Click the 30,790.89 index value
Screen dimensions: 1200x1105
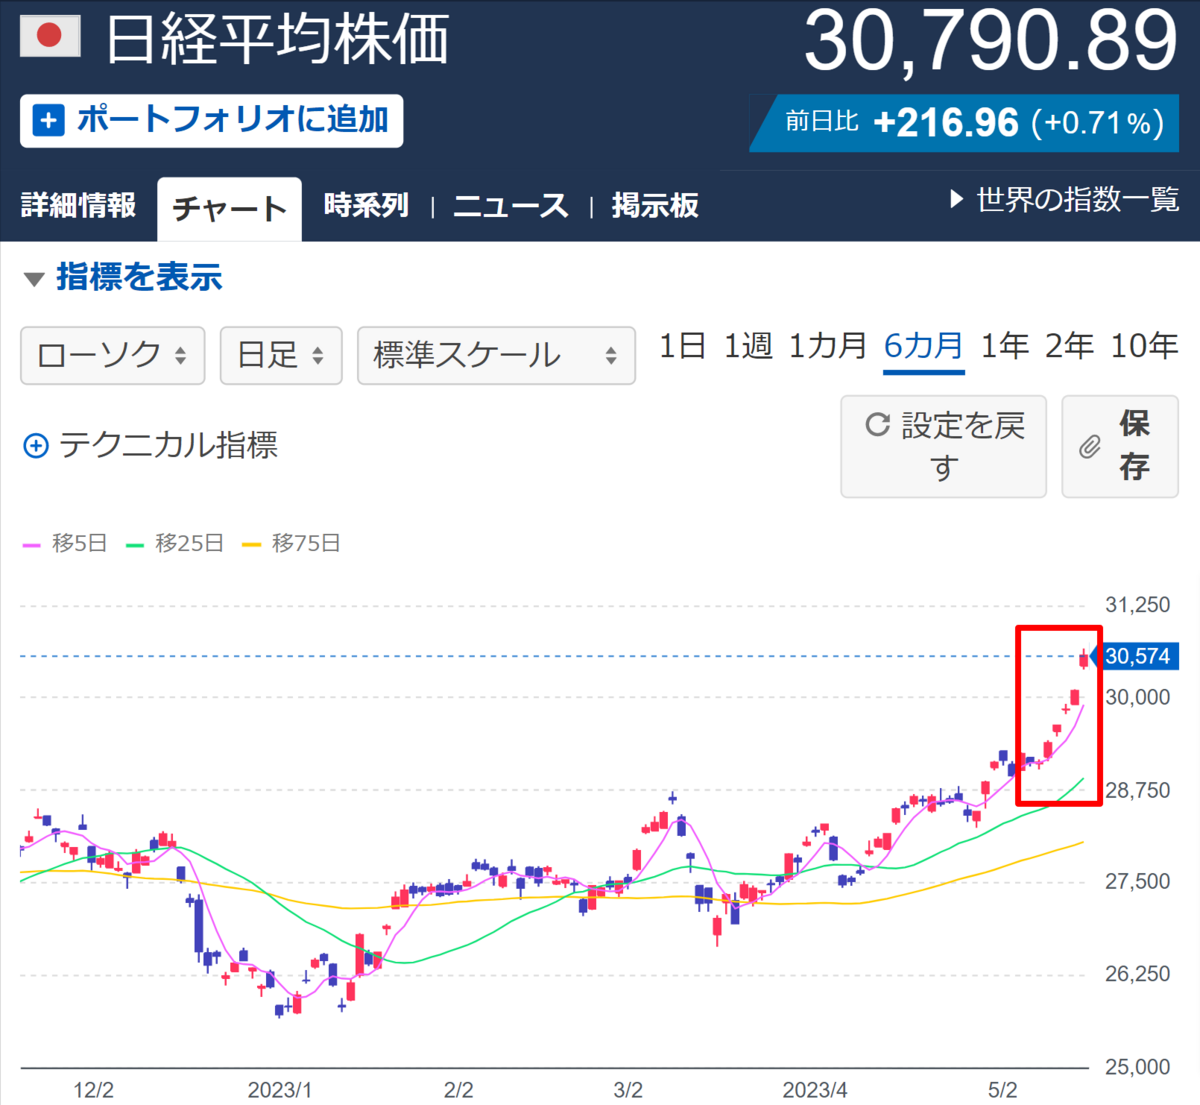coord(991,42)
